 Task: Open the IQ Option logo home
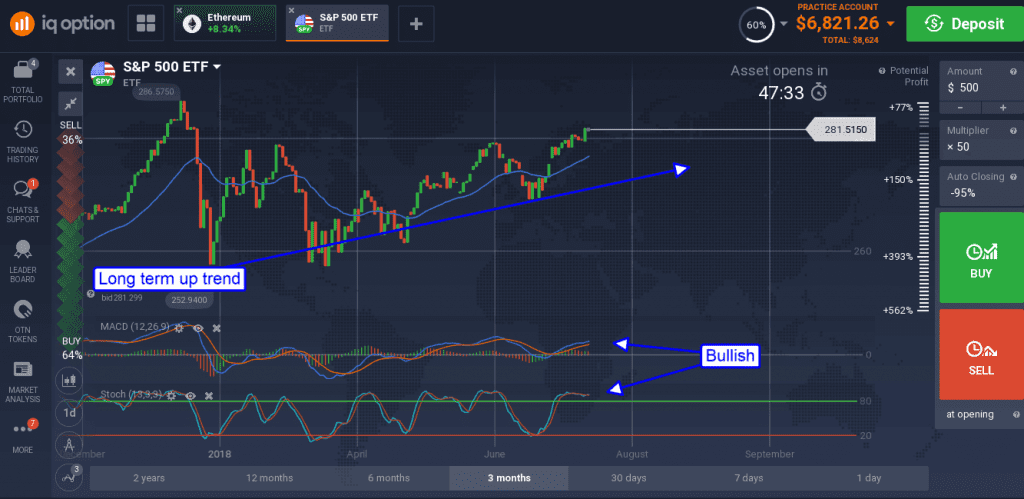click(x=63, y=24)
